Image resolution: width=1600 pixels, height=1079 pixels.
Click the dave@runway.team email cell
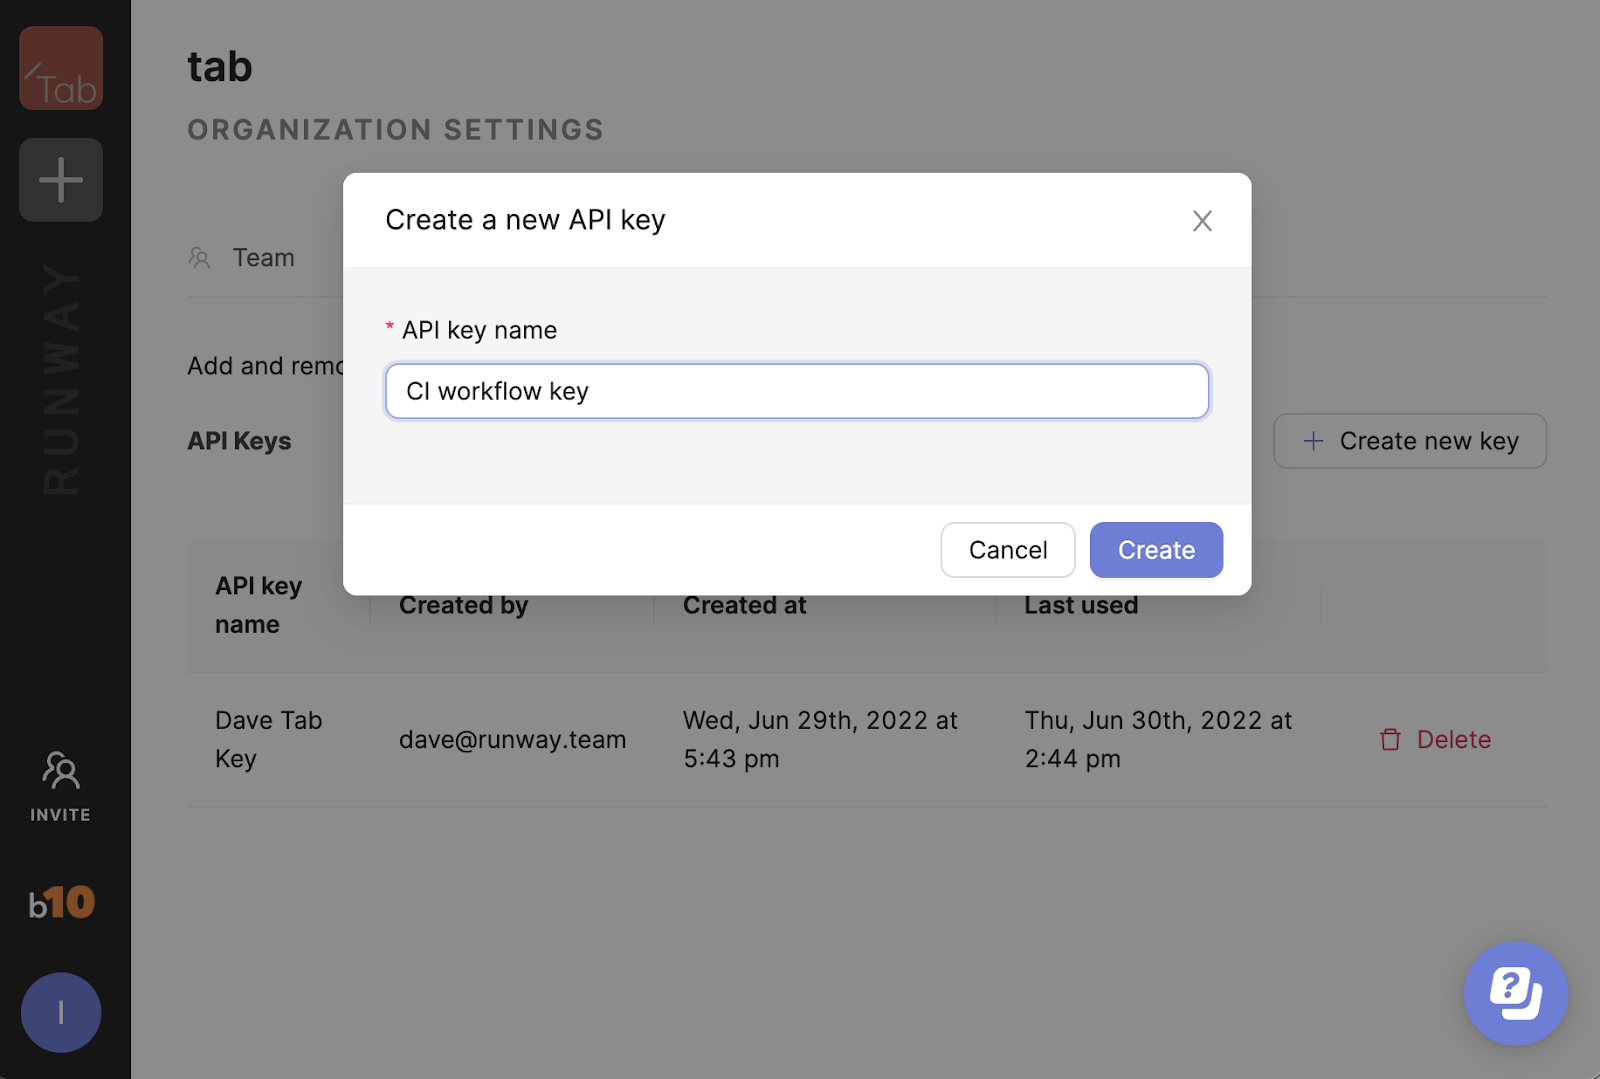click(x=512, y=740)
